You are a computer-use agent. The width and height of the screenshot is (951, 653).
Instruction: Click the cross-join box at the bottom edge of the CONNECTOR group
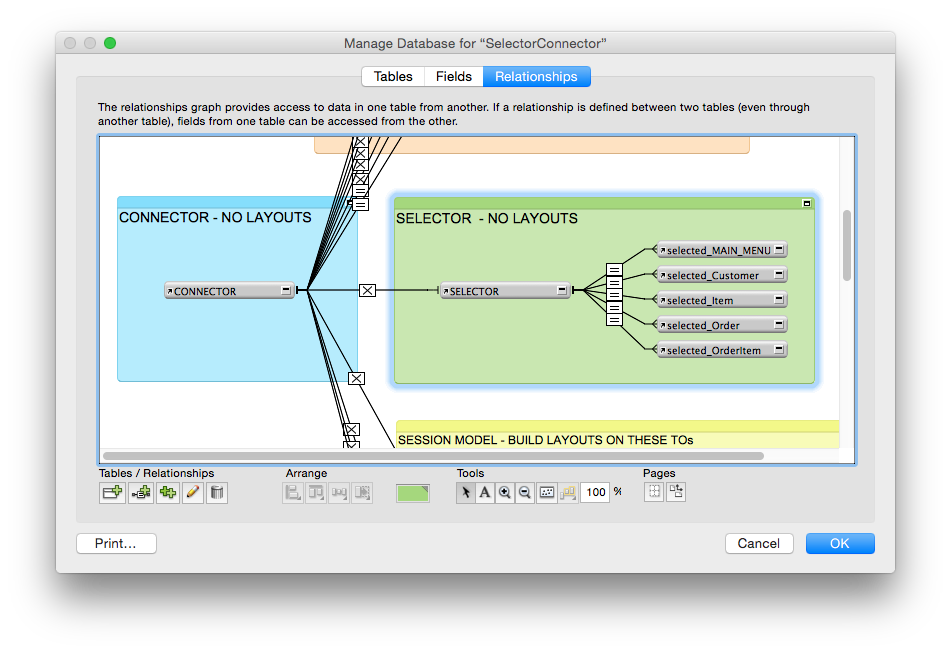pyautogui.click(x=356, y=378)
